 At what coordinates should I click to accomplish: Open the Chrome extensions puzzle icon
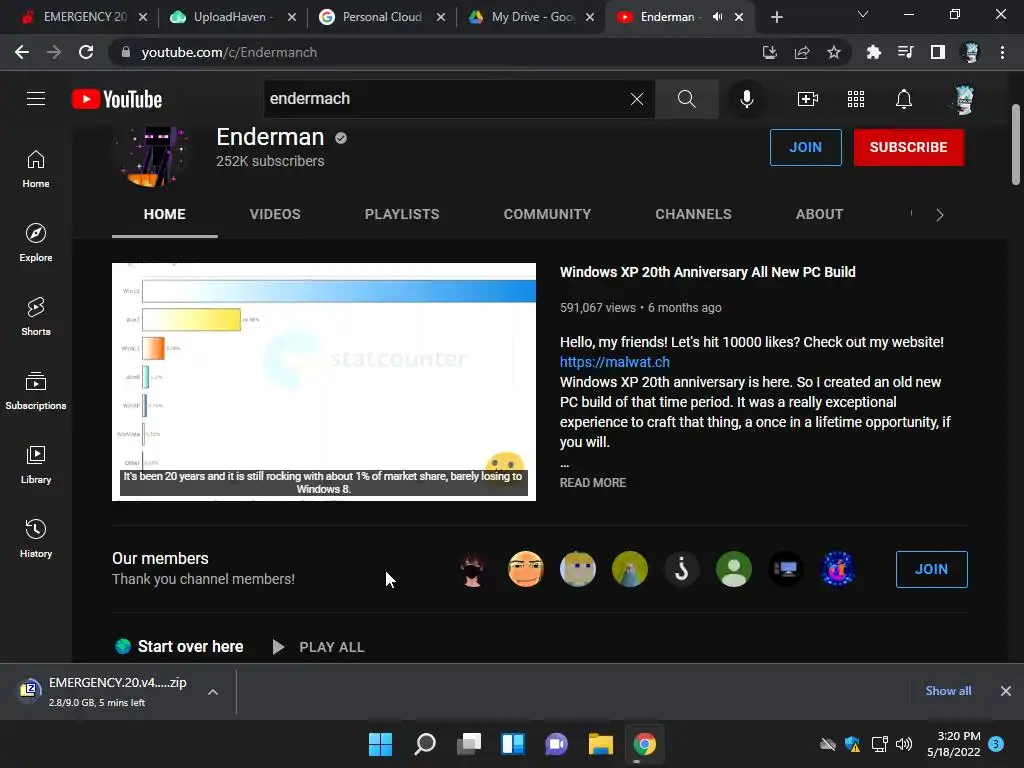pos(874,52)
